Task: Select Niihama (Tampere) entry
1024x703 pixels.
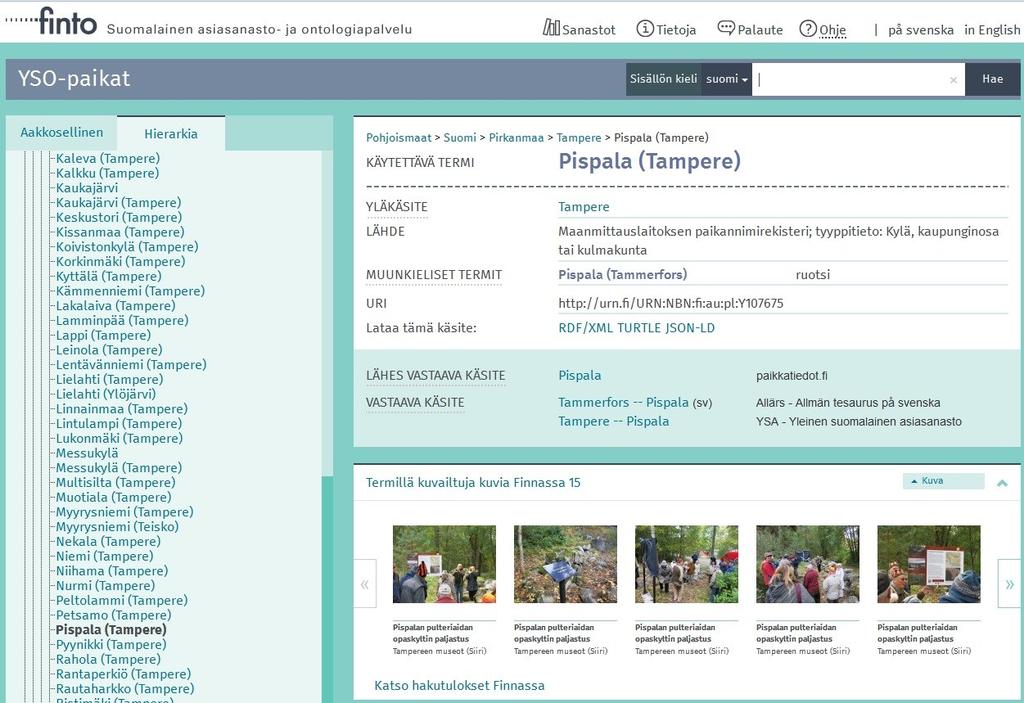Action: (x=112, y=571)
